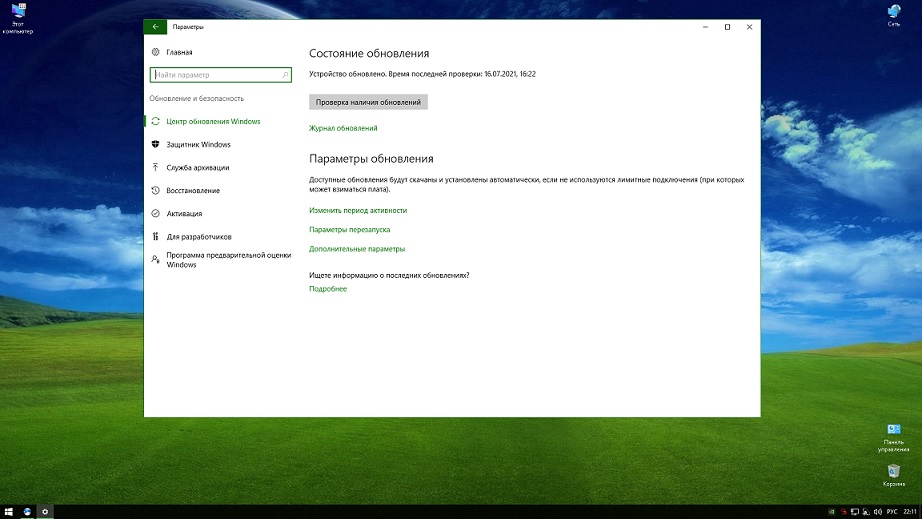
Task: Click the history clock icon for Восстановление
Action: coord(155,190)
